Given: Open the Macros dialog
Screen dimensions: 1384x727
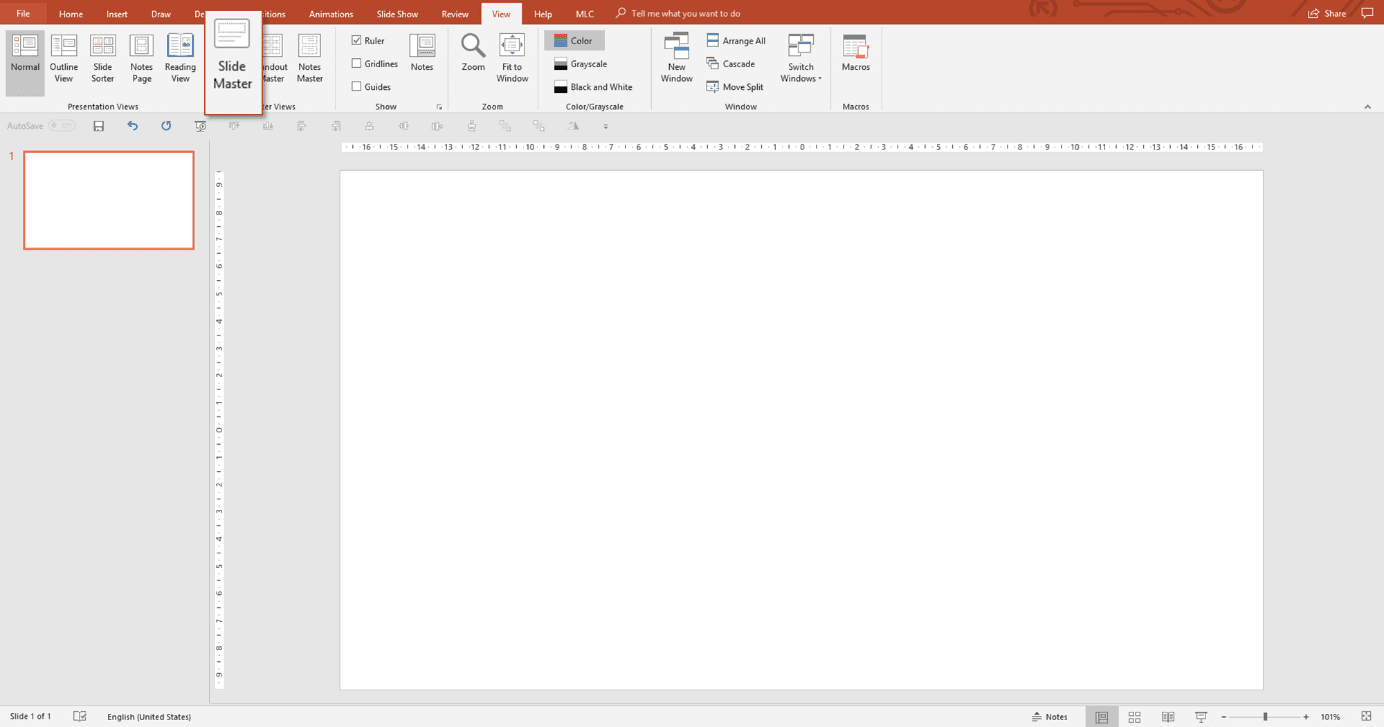Looking at the screenshot, I should [x=855, y=58].
